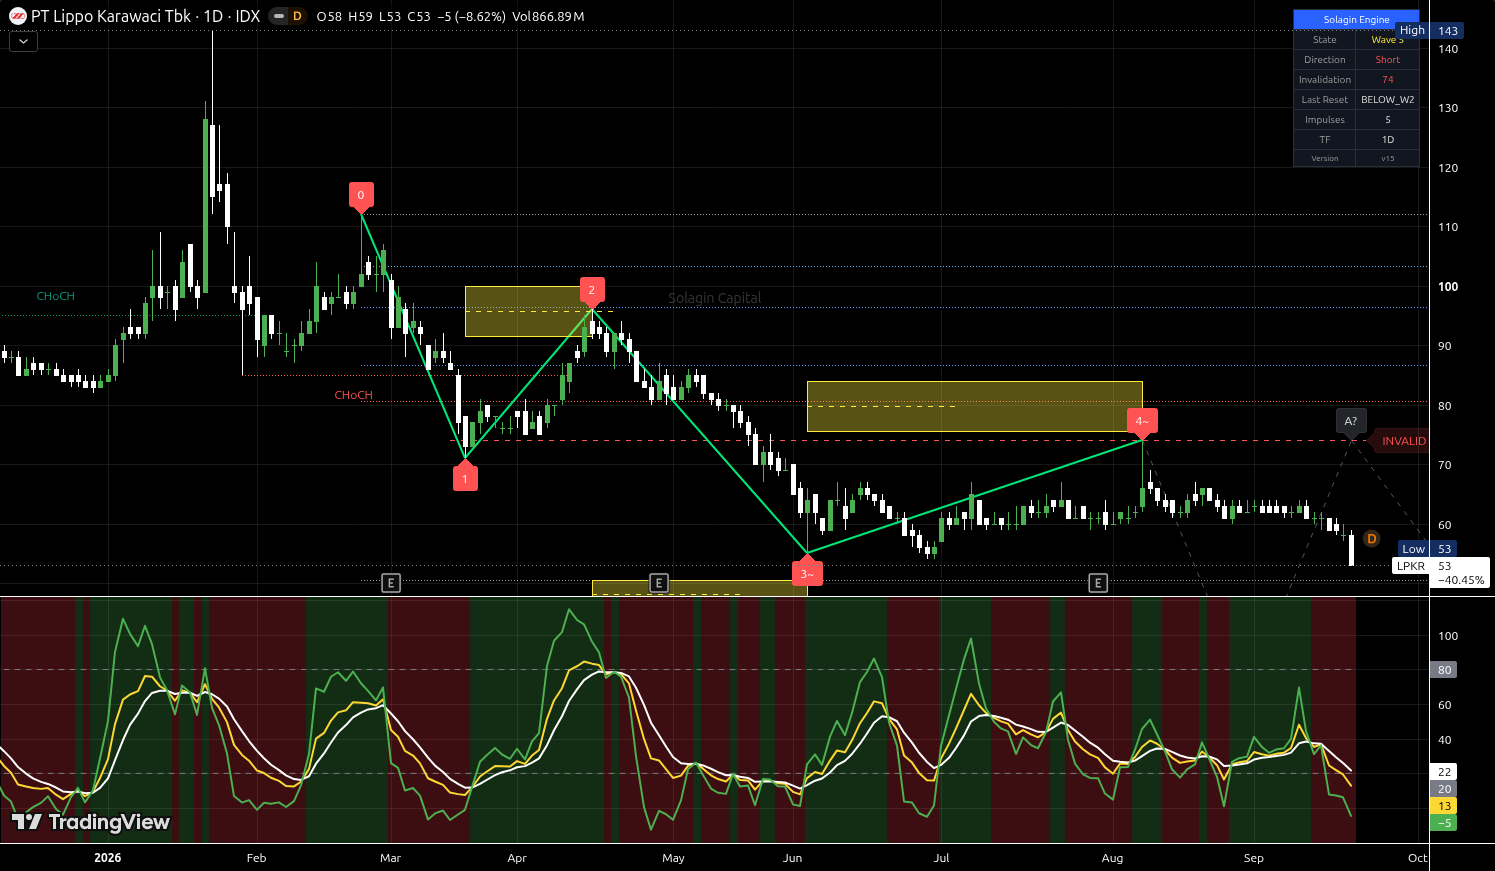The height and width of the screenshot is (871, 1495).
Task: Click the 2026 year label on time axis
Action: (x=107, y=858)
